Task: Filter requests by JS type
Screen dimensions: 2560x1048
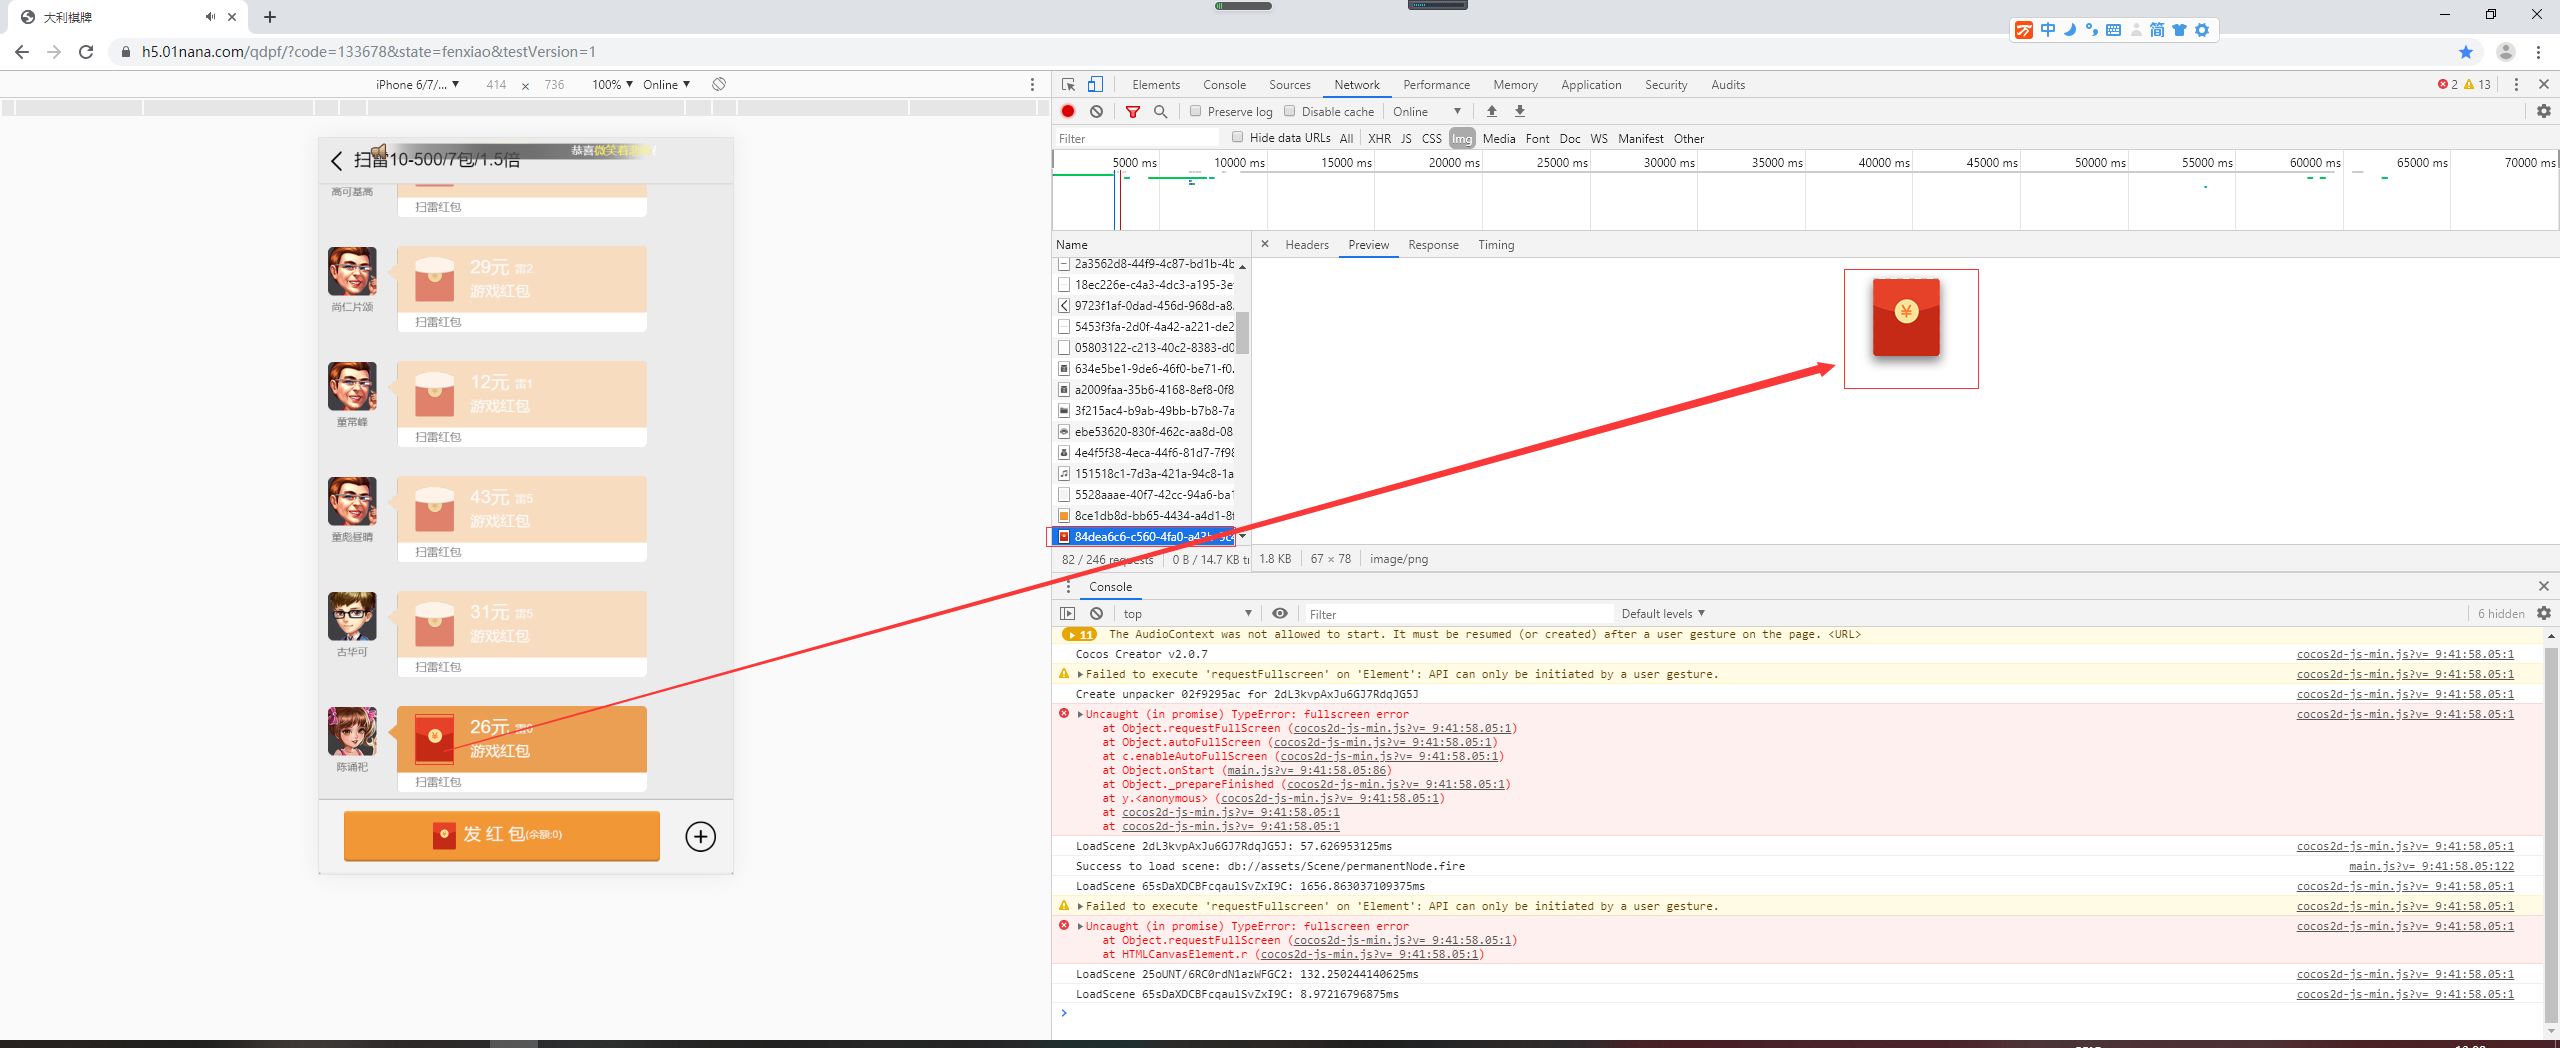Action: 1406,139
